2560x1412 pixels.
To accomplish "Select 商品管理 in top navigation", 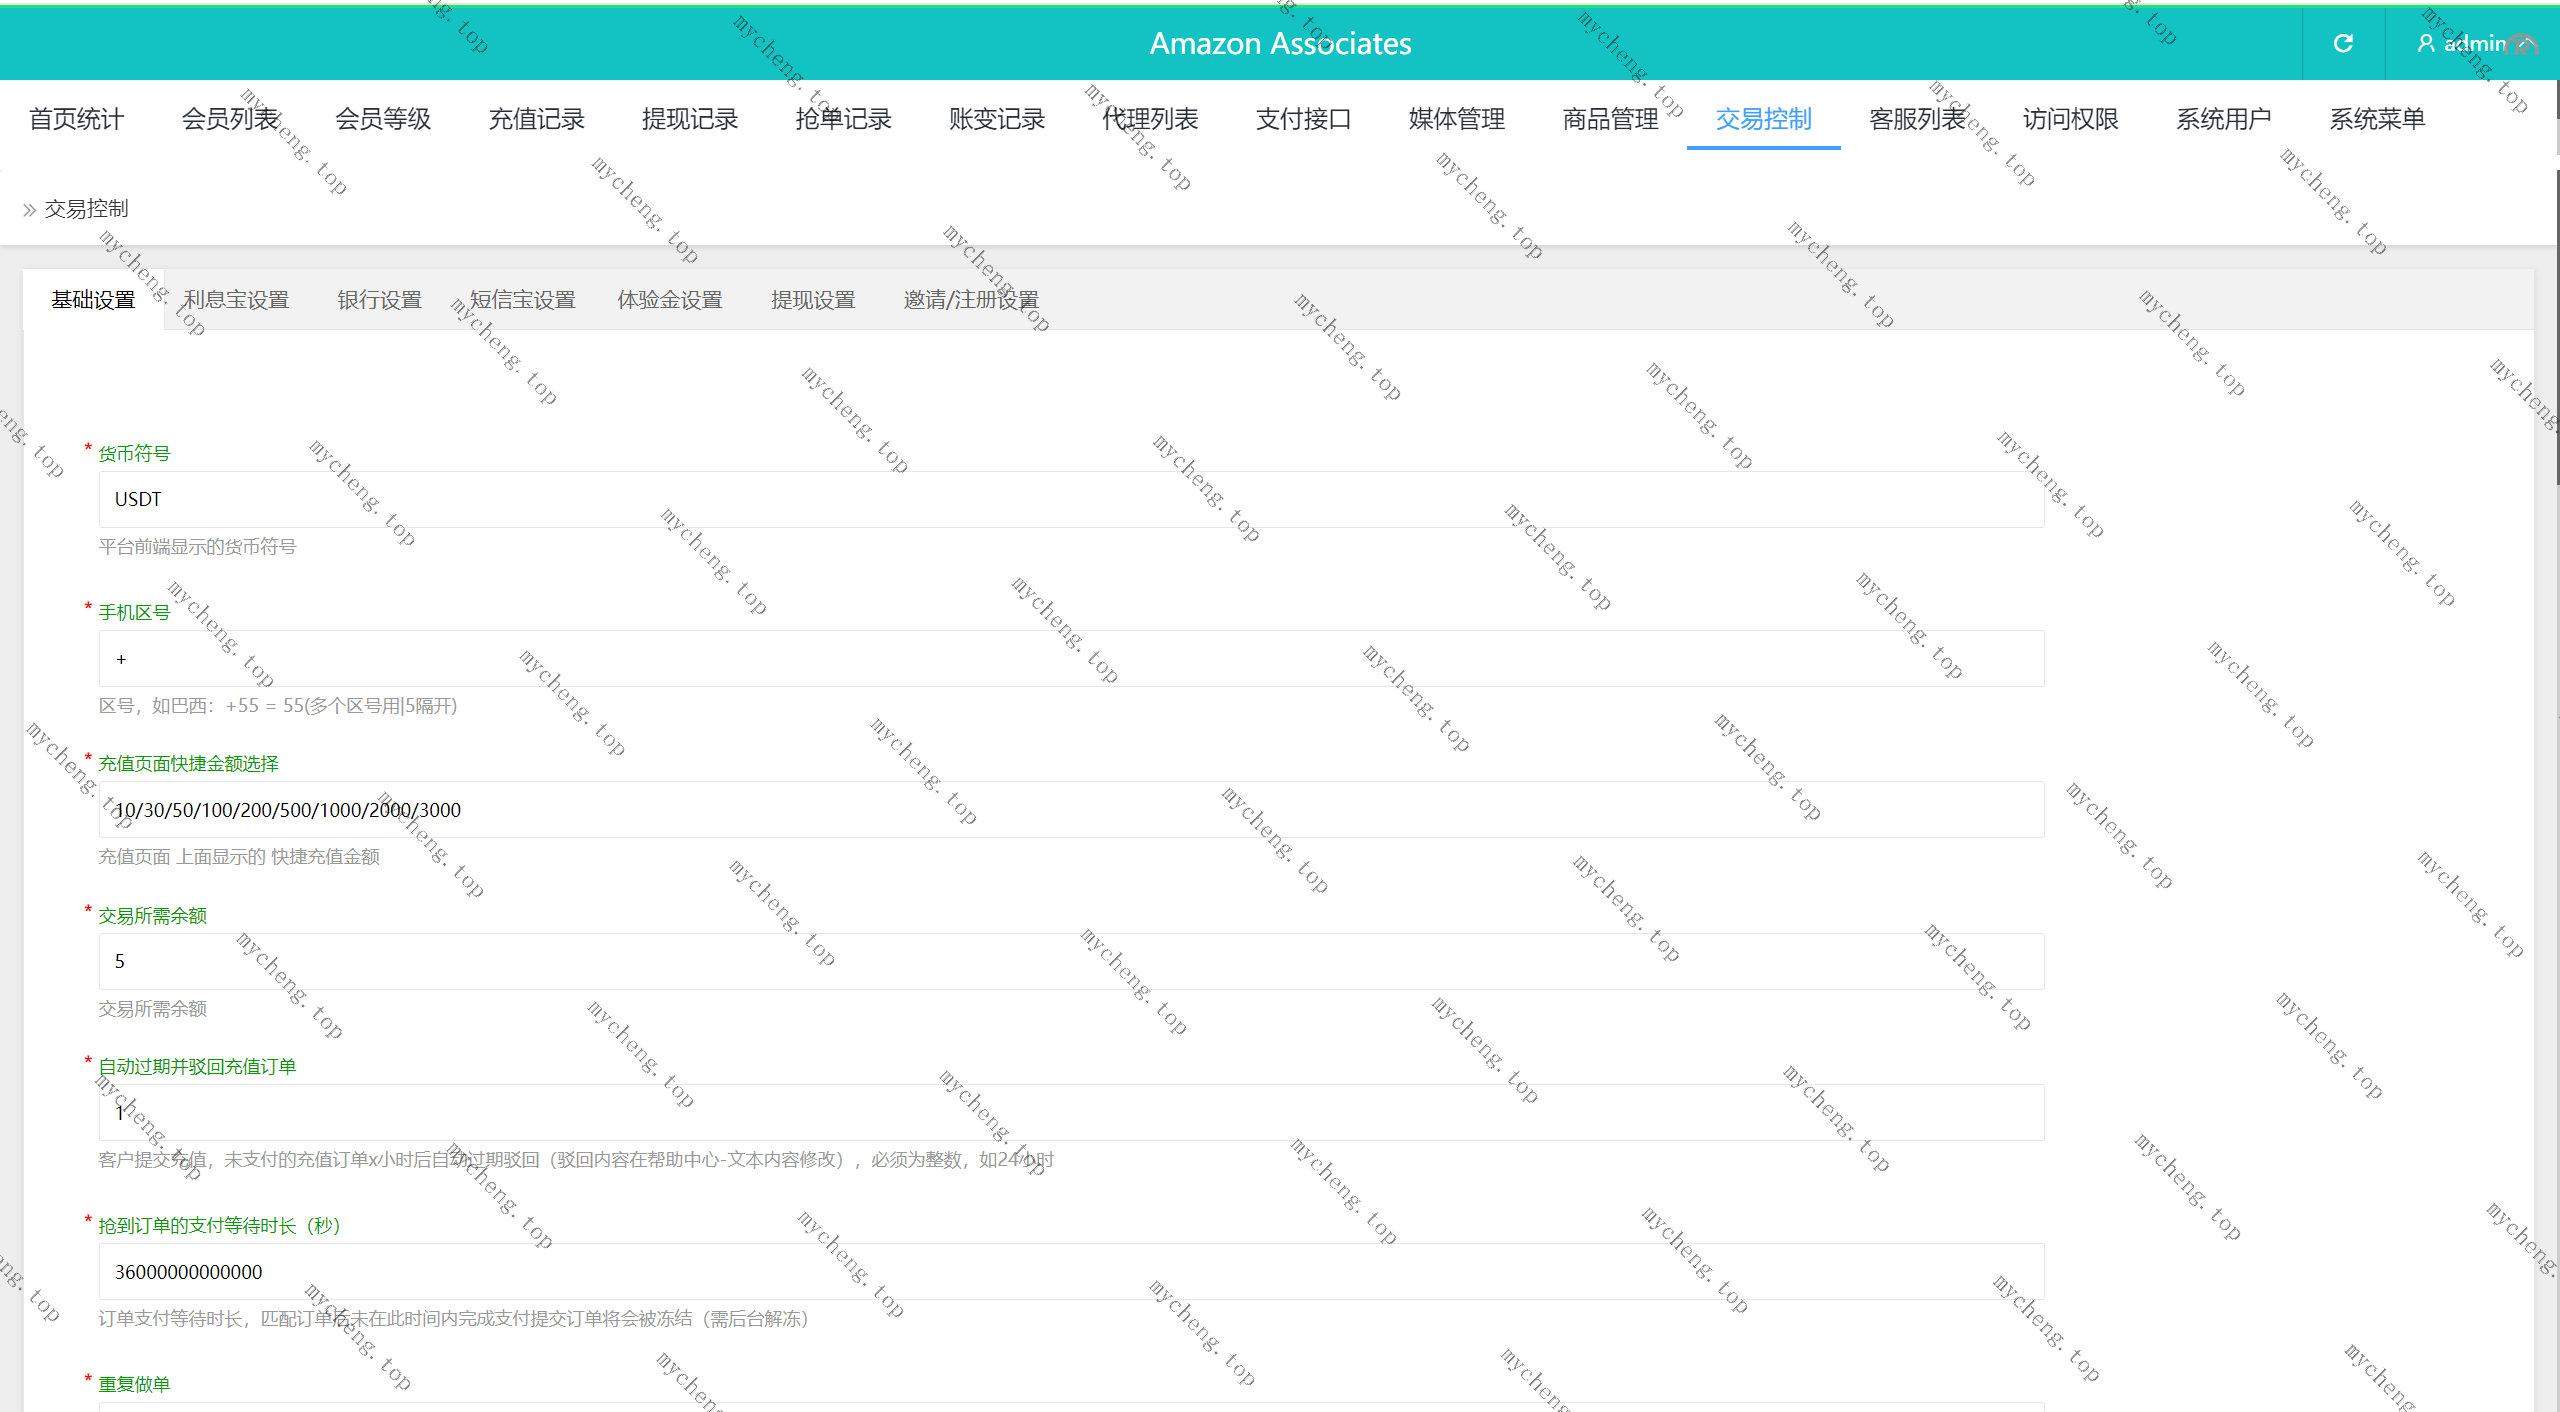I will click(x=1610, y=119).
